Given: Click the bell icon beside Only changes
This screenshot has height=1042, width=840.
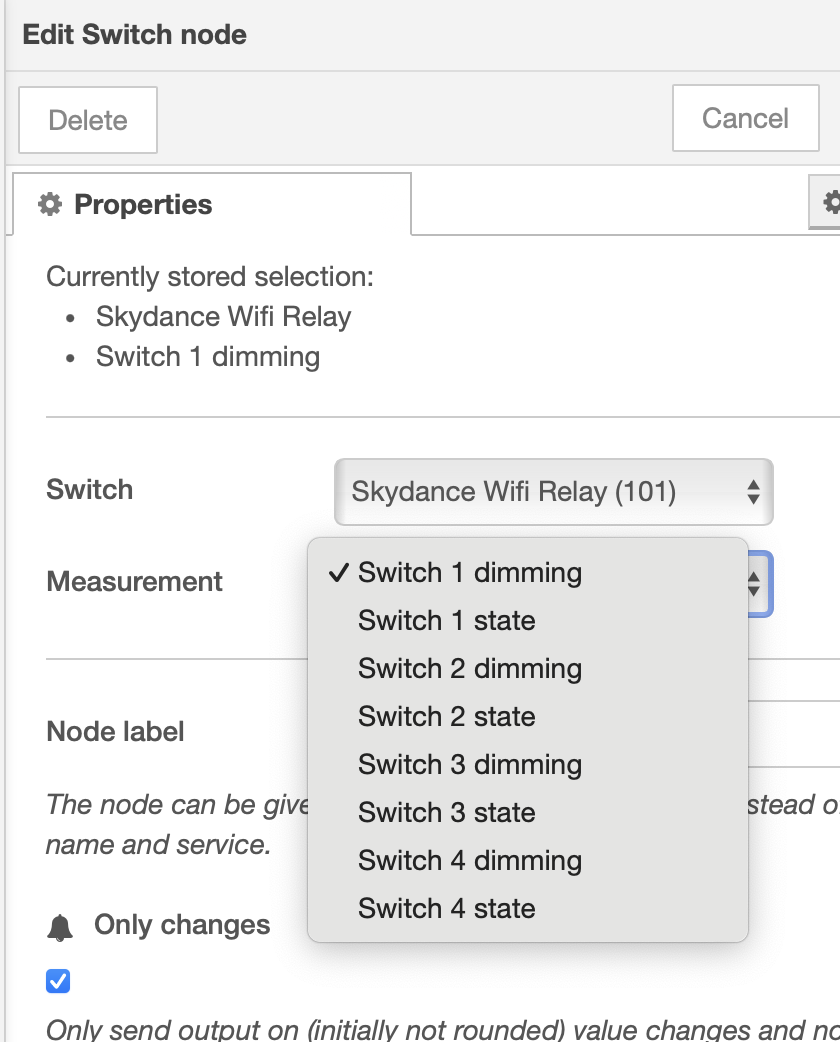Looking at the screenshot, I should point(60,927).
